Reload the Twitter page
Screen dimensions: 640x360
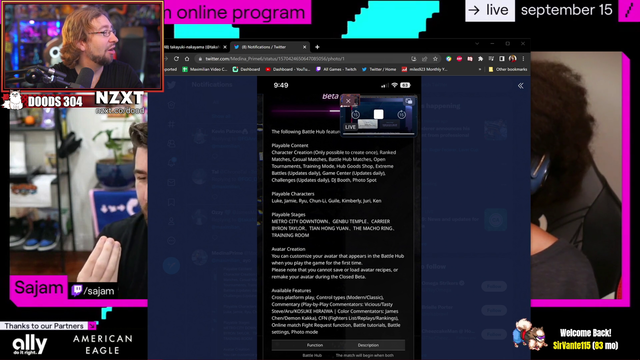coord(176,59)
